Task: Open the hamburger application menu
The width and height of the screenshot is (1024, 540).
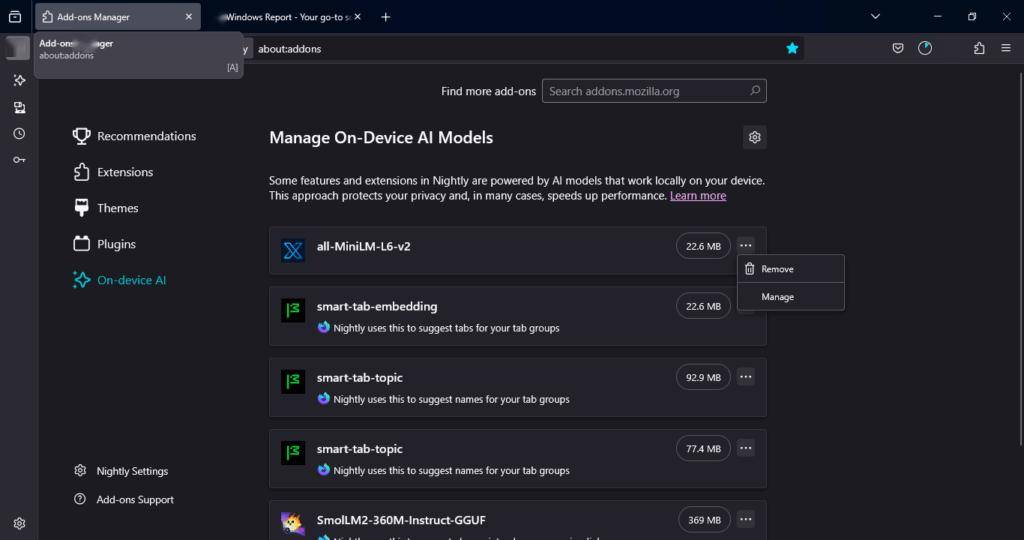Action: (x=1006, y=48)
